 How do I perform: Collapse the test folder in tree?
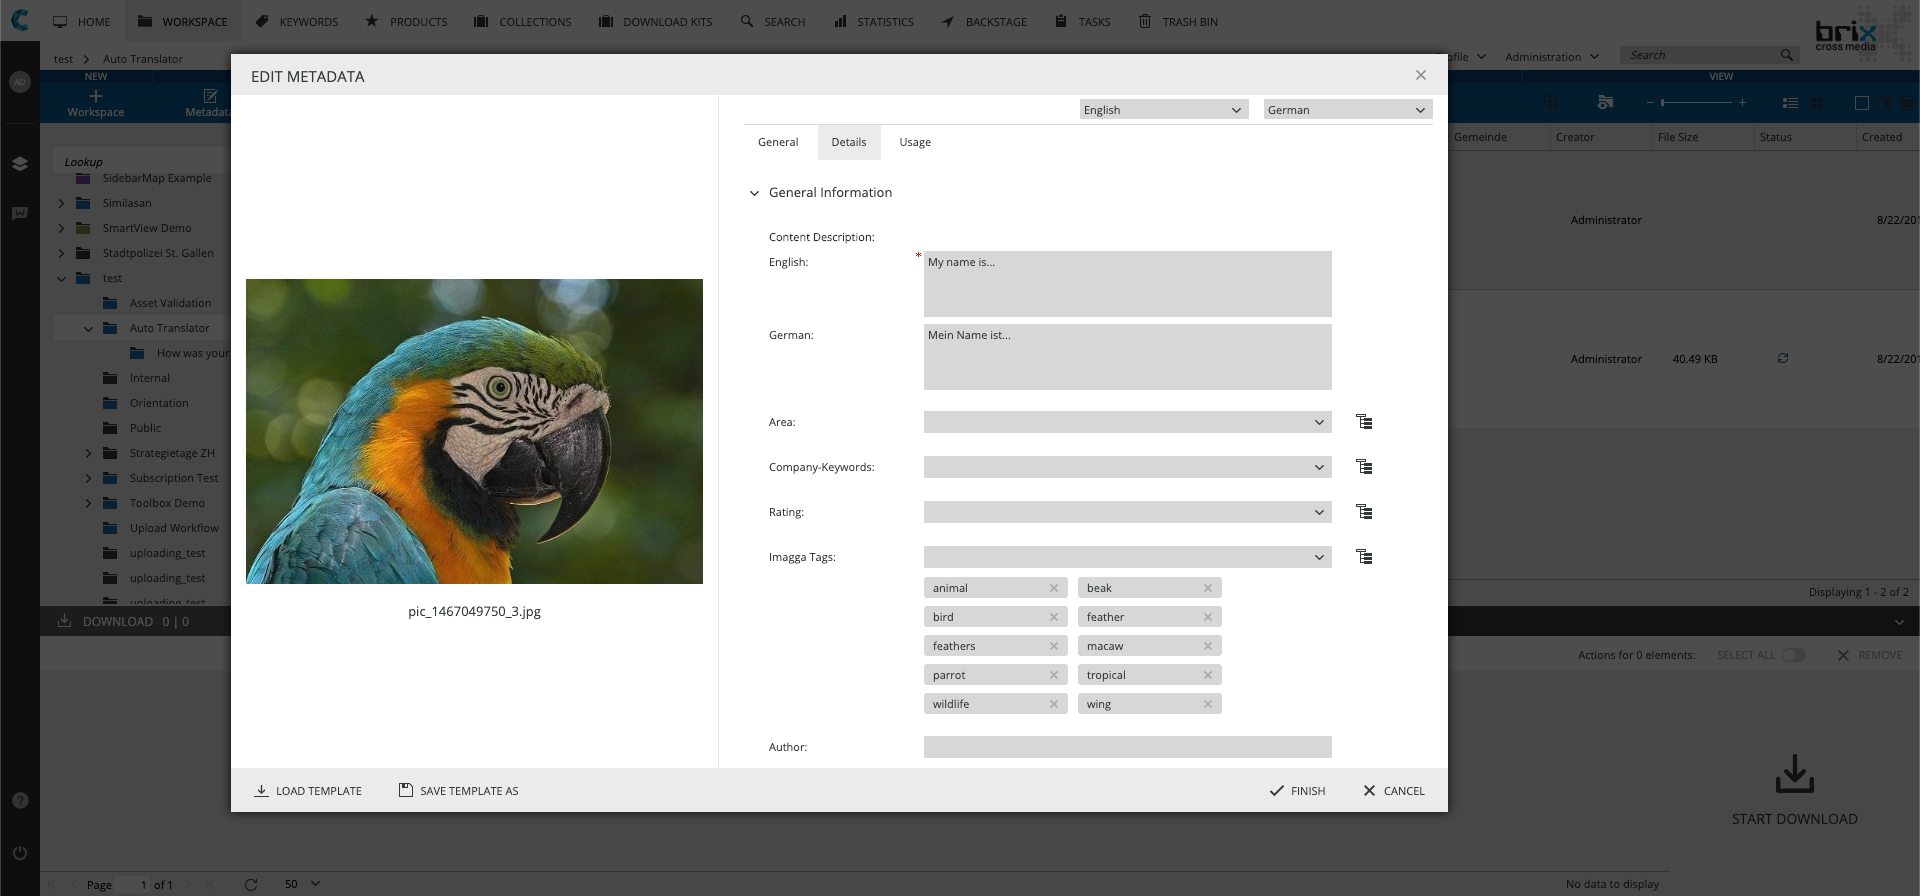coord(62,278)
